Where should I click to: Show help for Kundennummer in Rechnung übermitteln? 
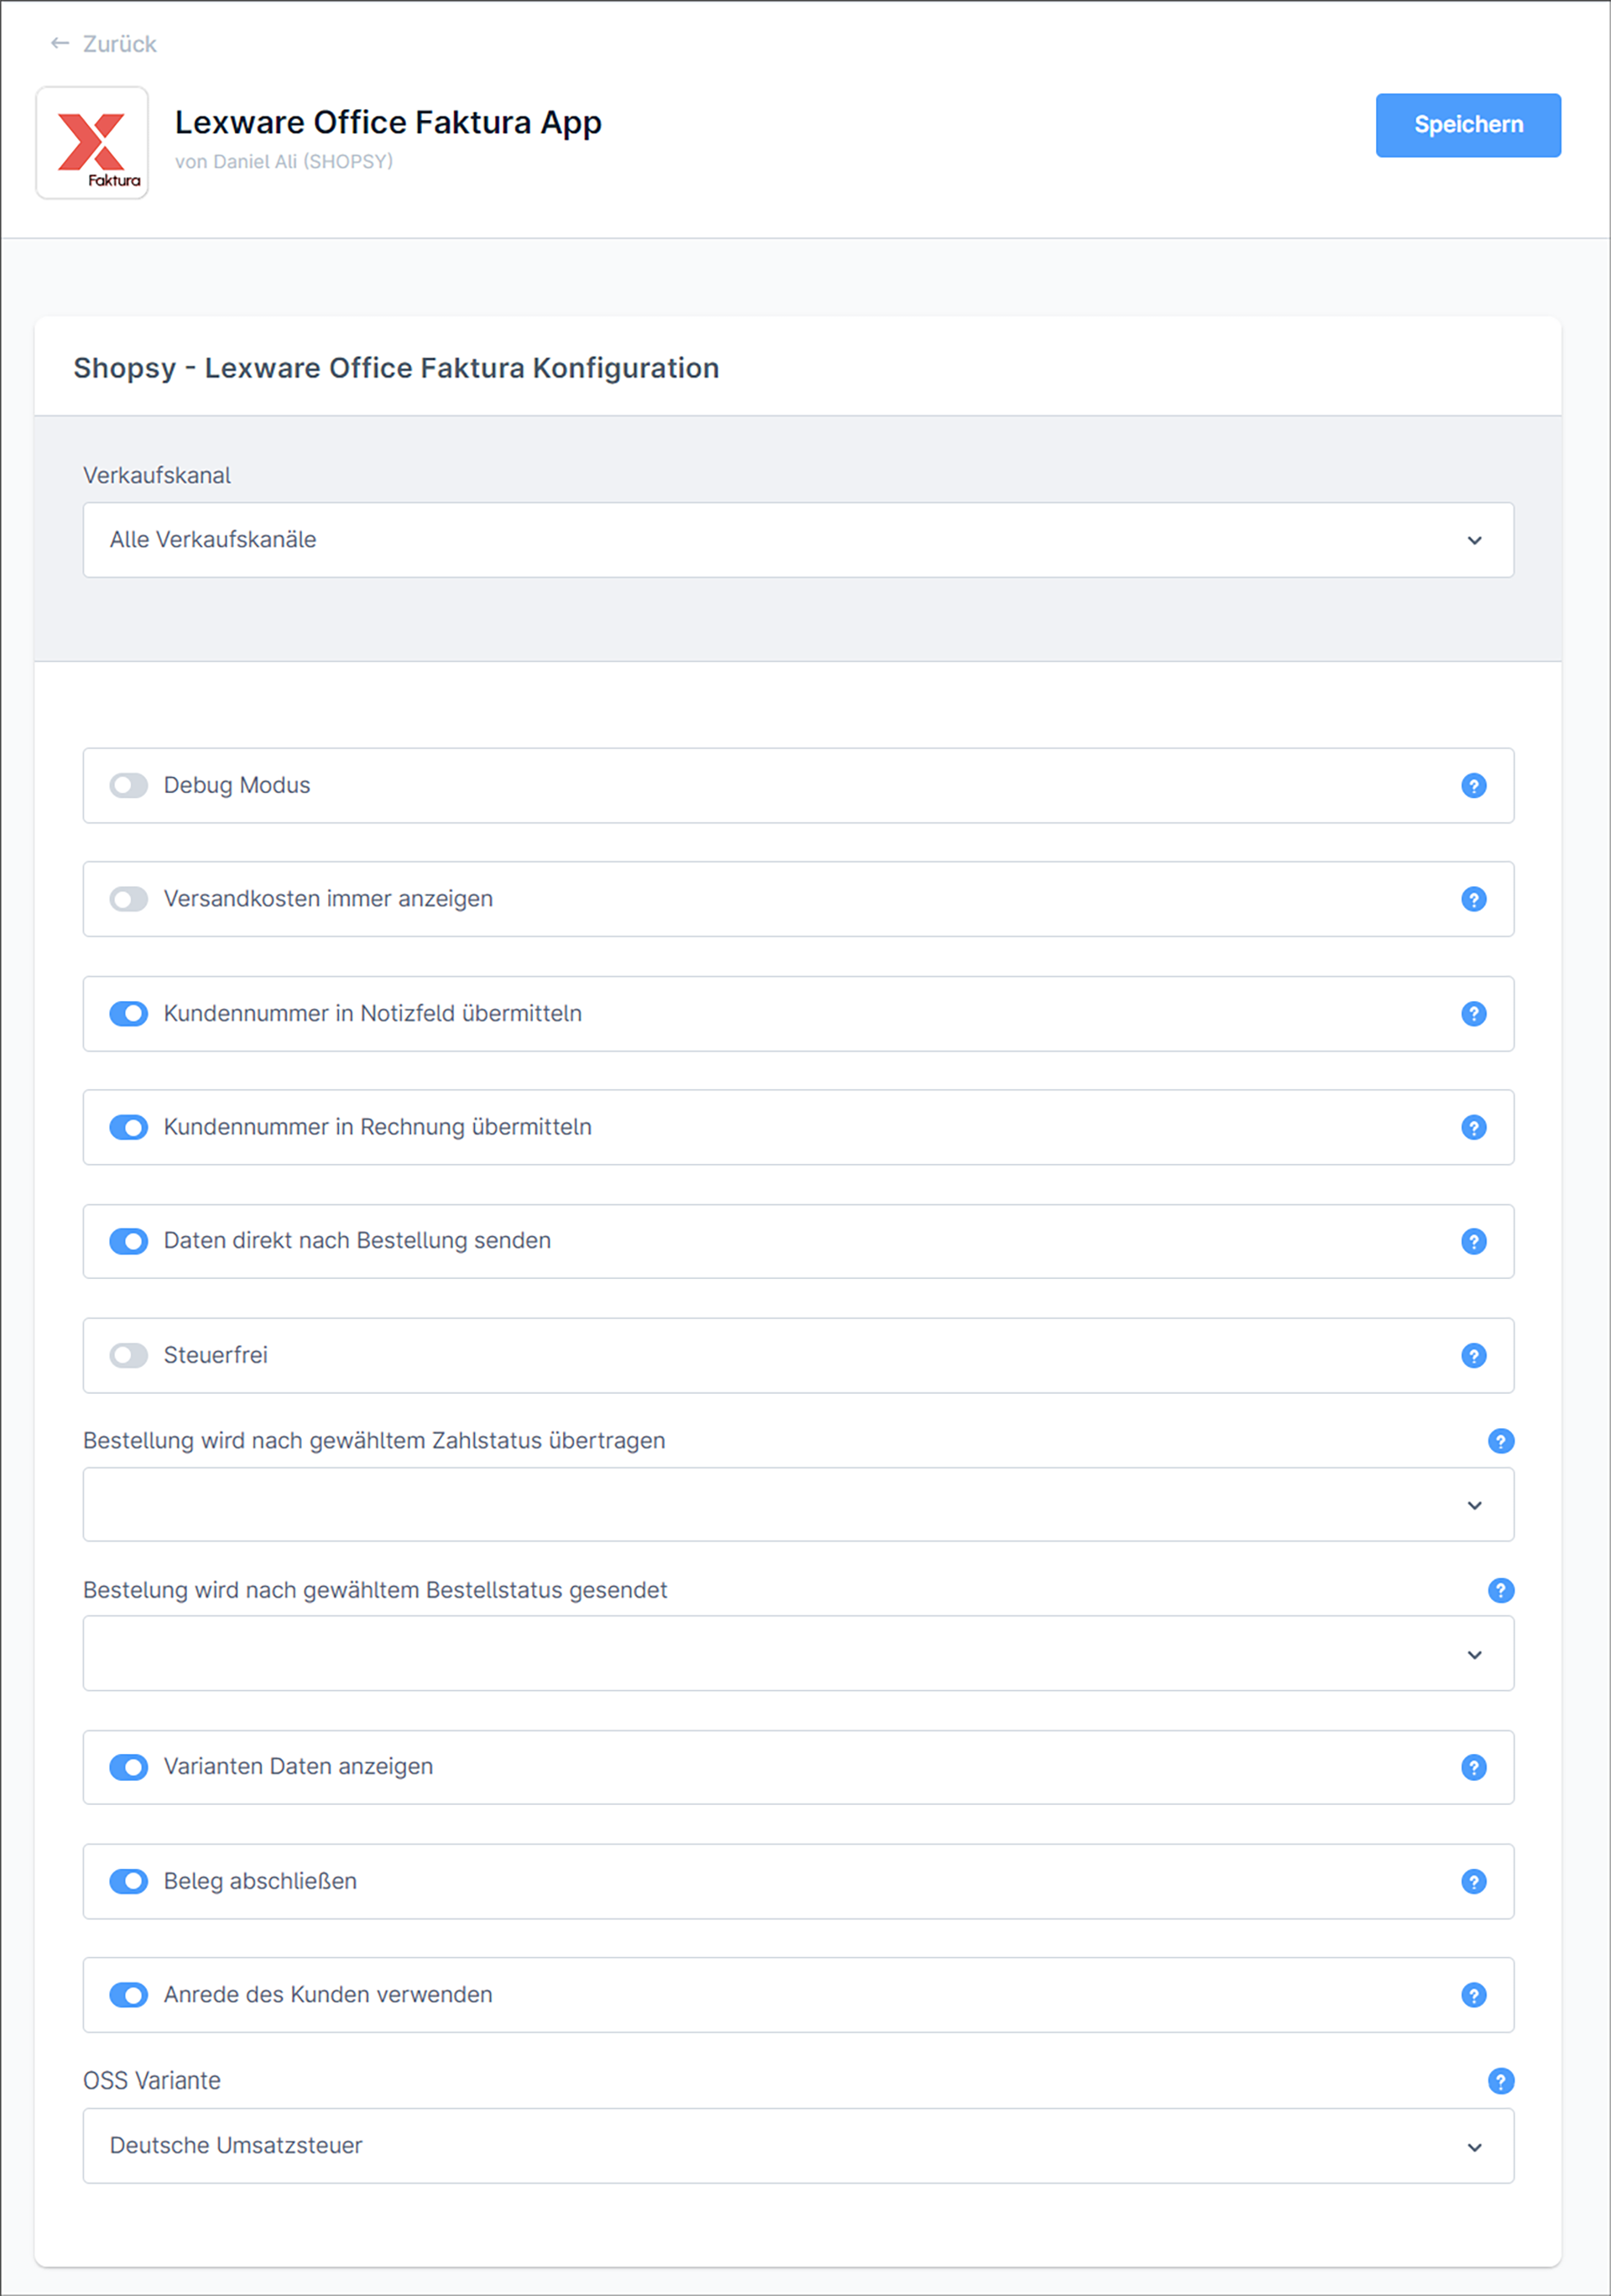click(1473, 1127)
